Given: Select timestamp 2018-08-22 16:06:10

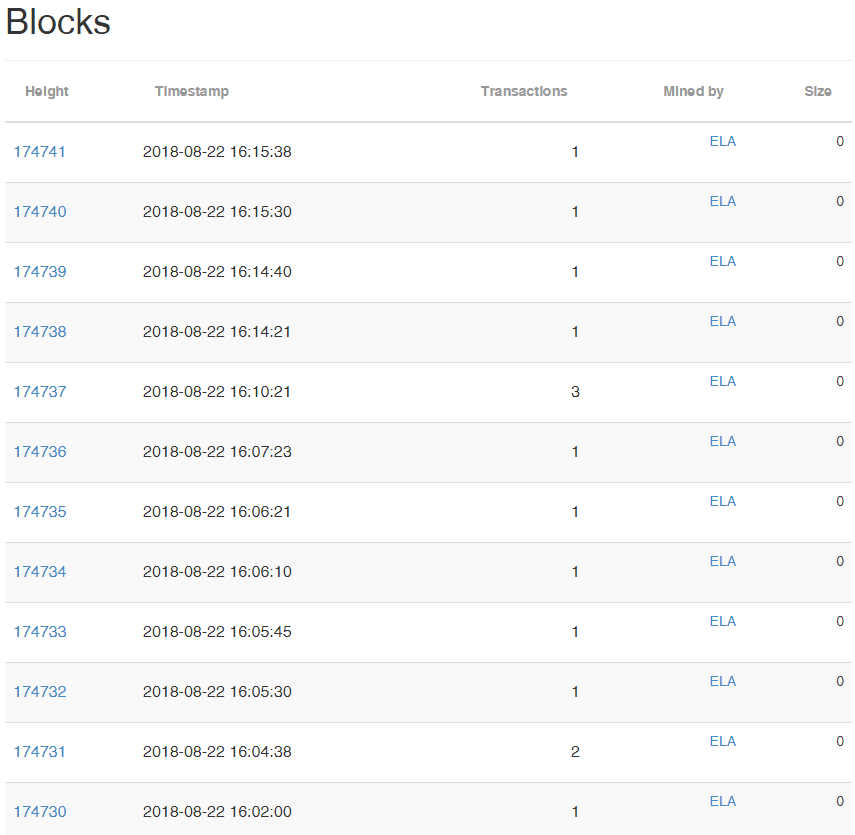Looking at the screenshot, I should point(217,572).
